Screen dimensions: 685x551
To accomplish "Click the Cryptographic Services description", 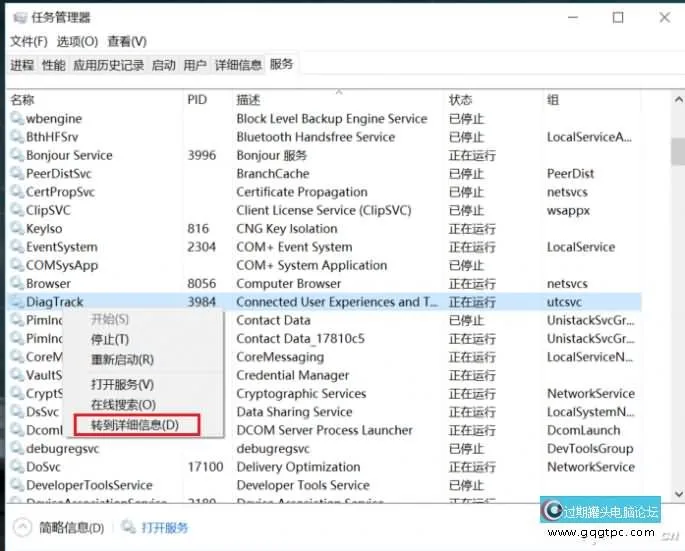I will (x=301, y=394).
